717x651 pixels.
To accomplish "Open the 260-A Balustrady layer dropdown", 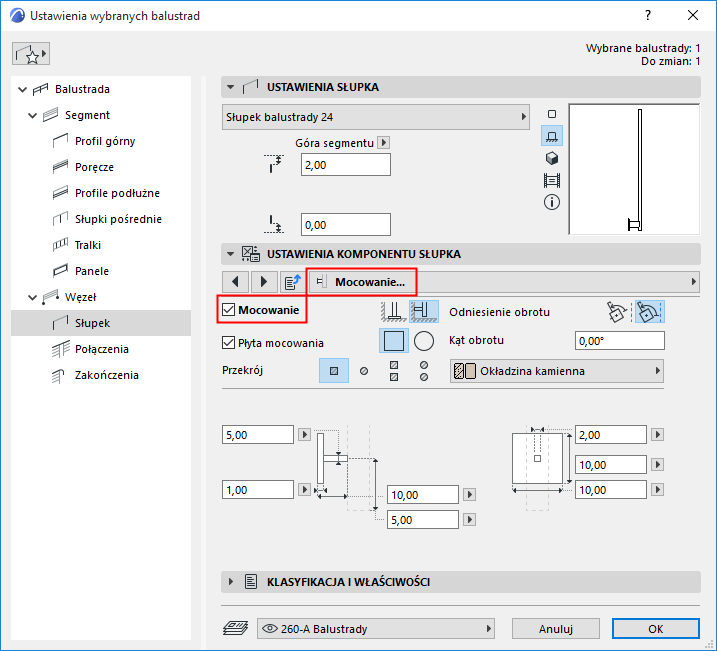I will point(376,629).
